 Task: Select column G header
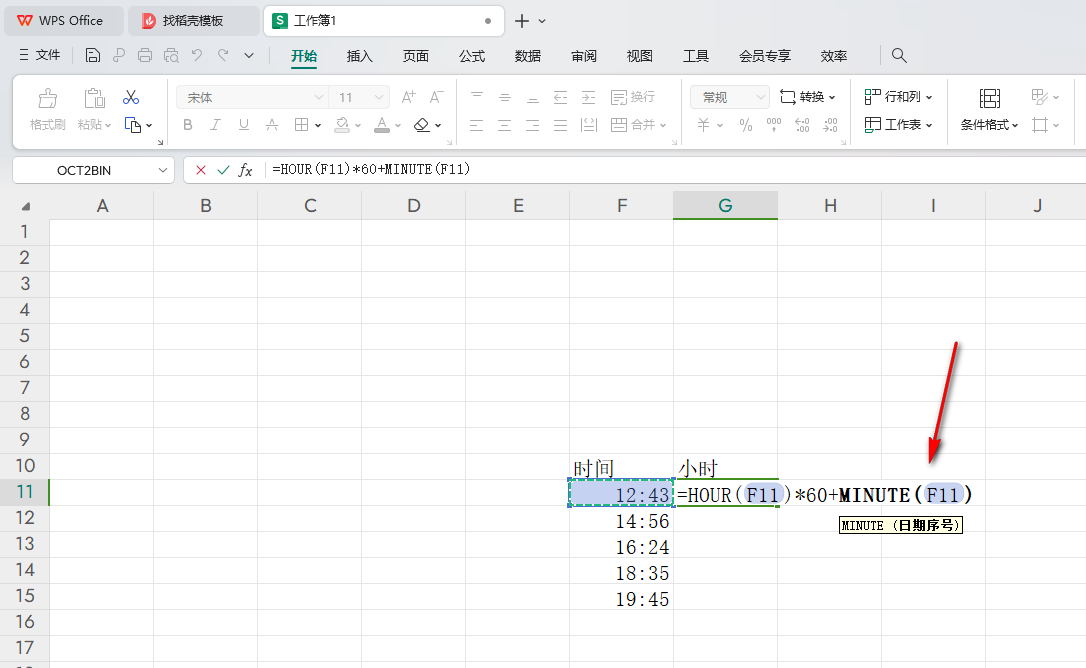725,206
